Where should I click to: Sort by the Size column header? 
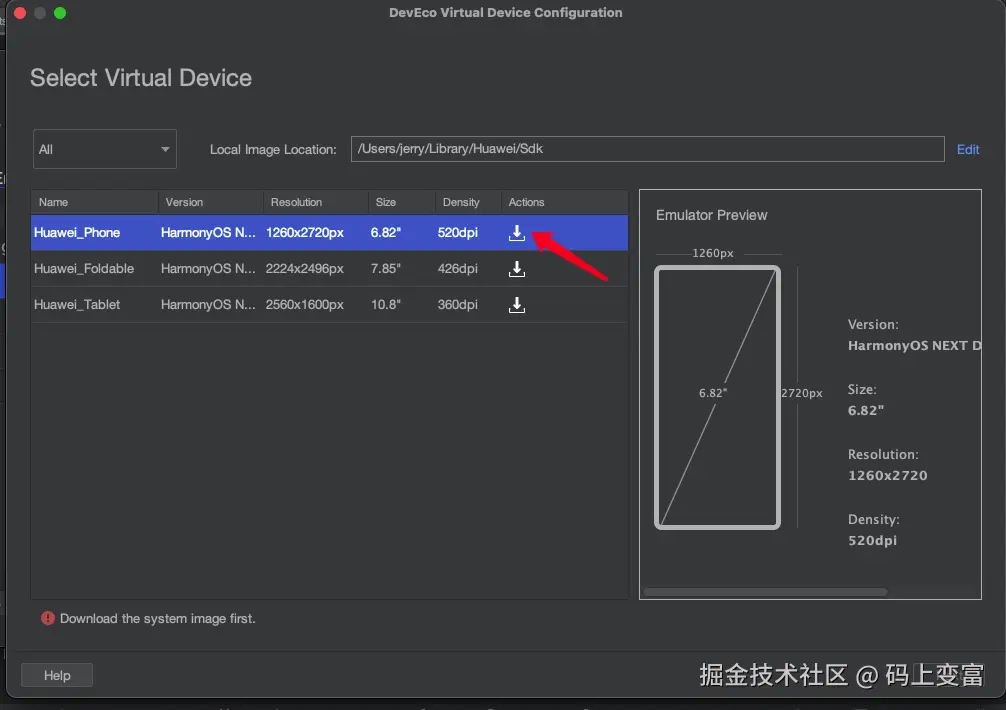402,202
